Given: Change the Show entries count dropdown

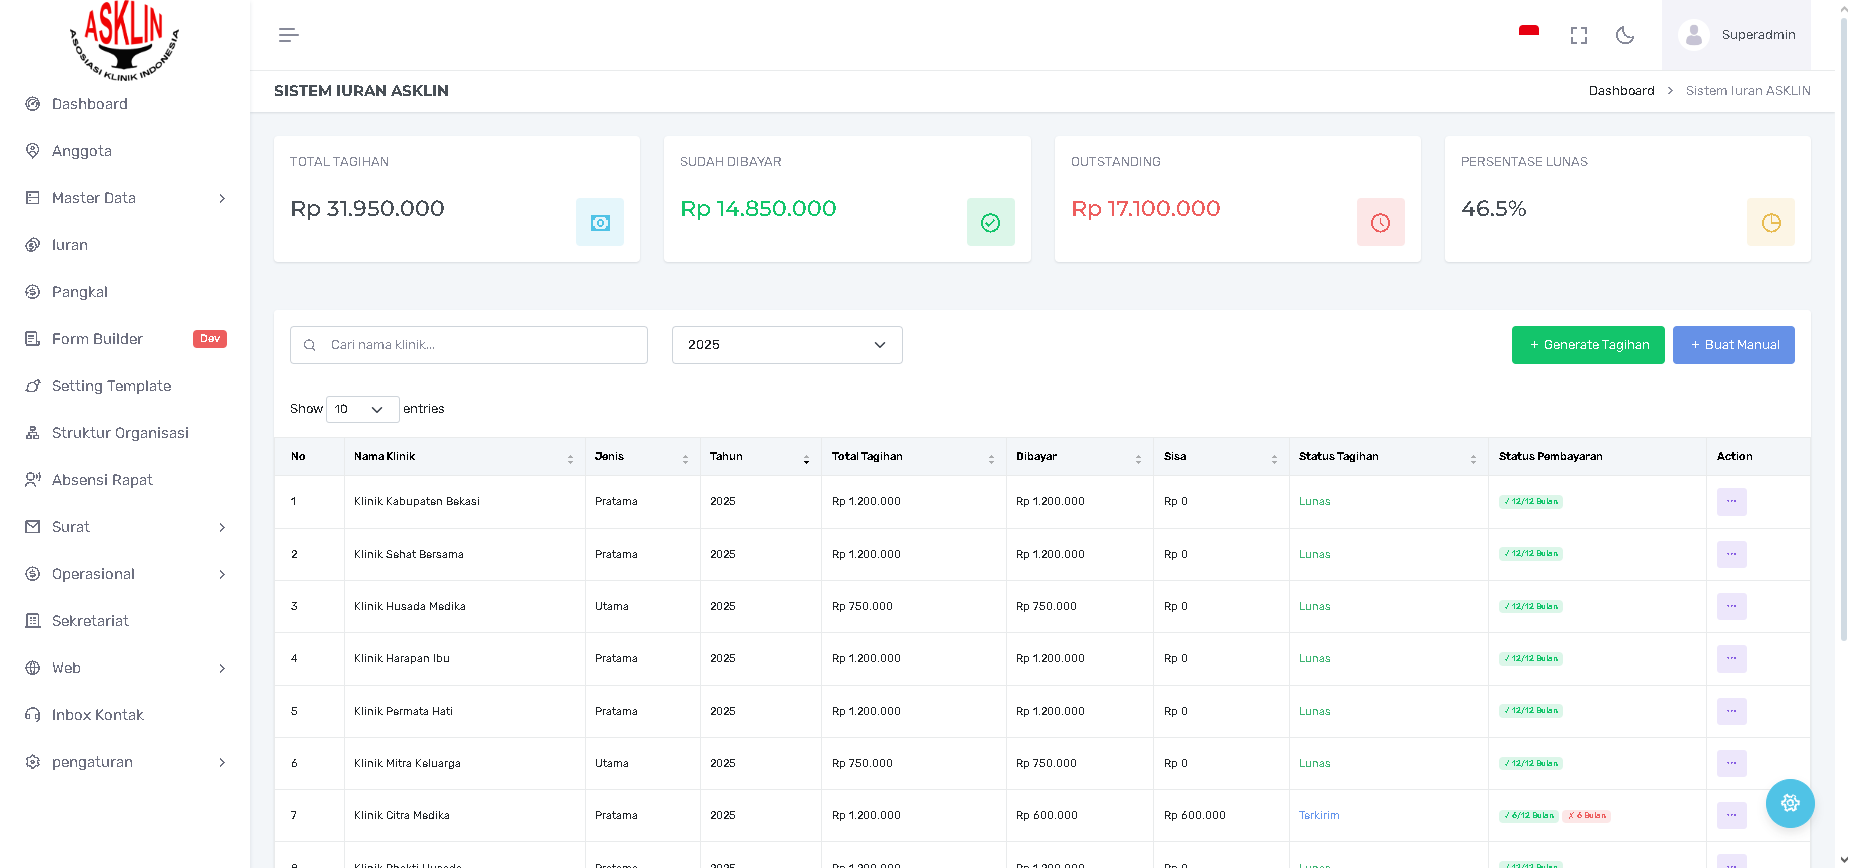Looking at the screenshot, I should pos(361,409).
